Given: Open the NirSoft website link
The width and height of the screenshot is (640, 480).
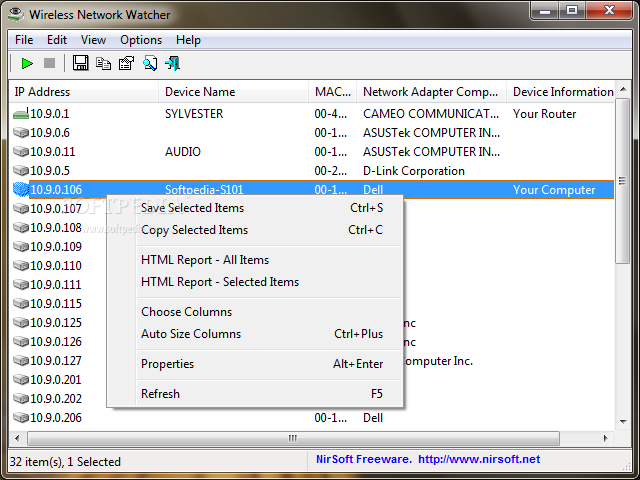Looking at the screenshot, I should pos(478,460).
